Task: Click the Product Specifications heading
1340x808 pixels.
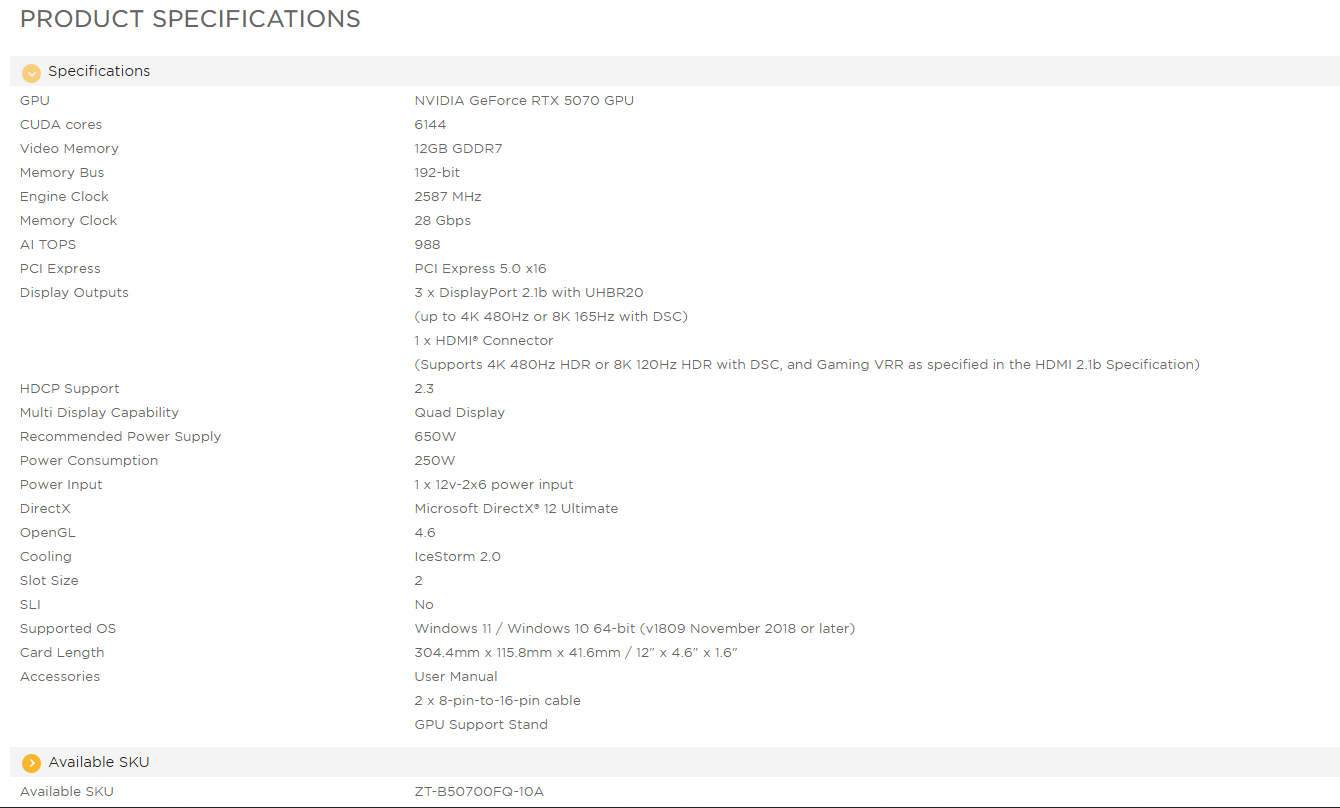Action: coord(190,19)
